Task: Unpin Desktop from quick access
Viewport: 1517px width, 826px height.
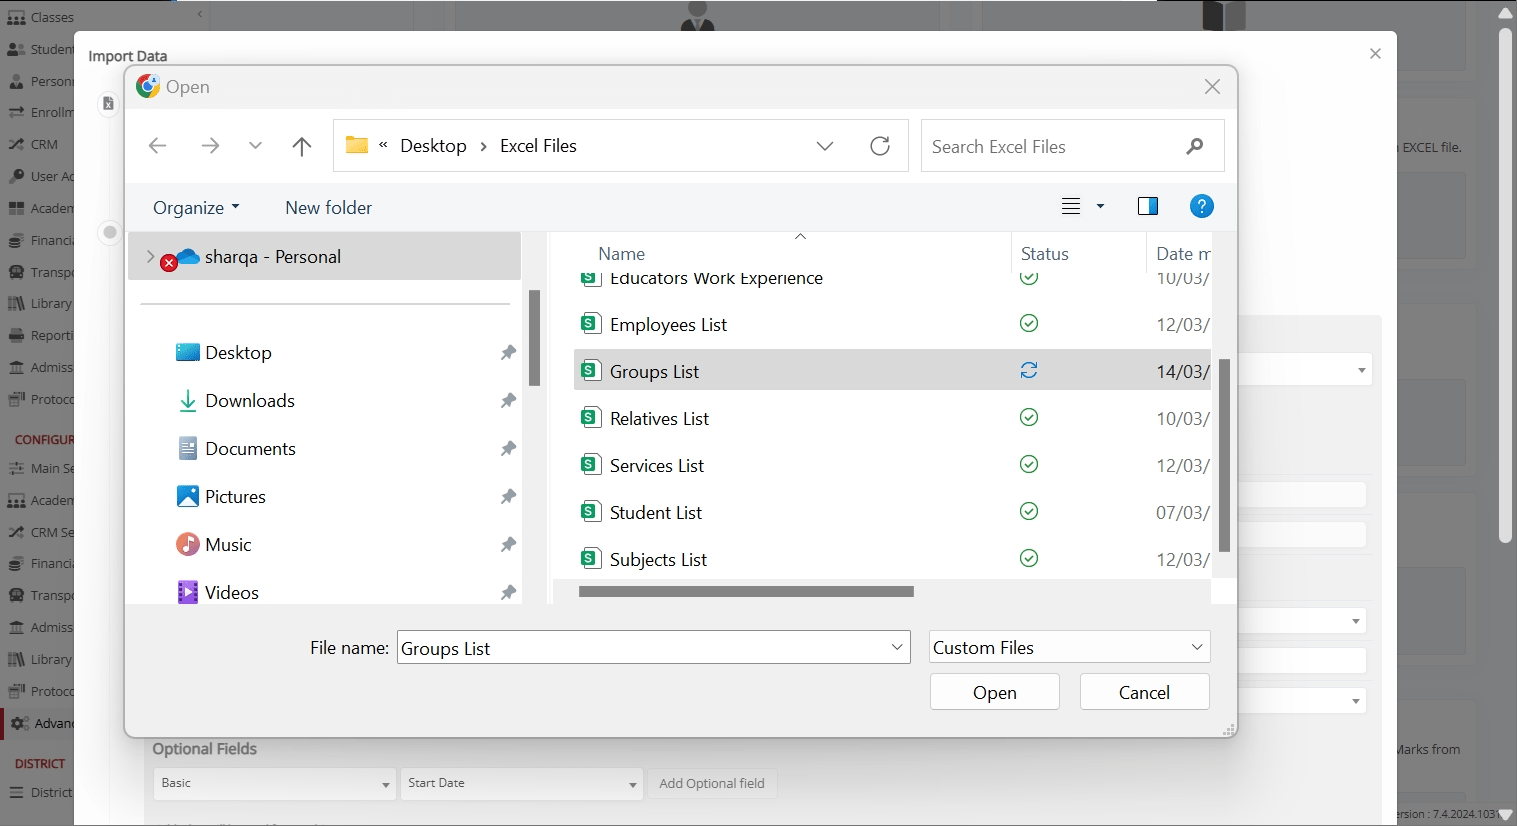Action: 508,353
